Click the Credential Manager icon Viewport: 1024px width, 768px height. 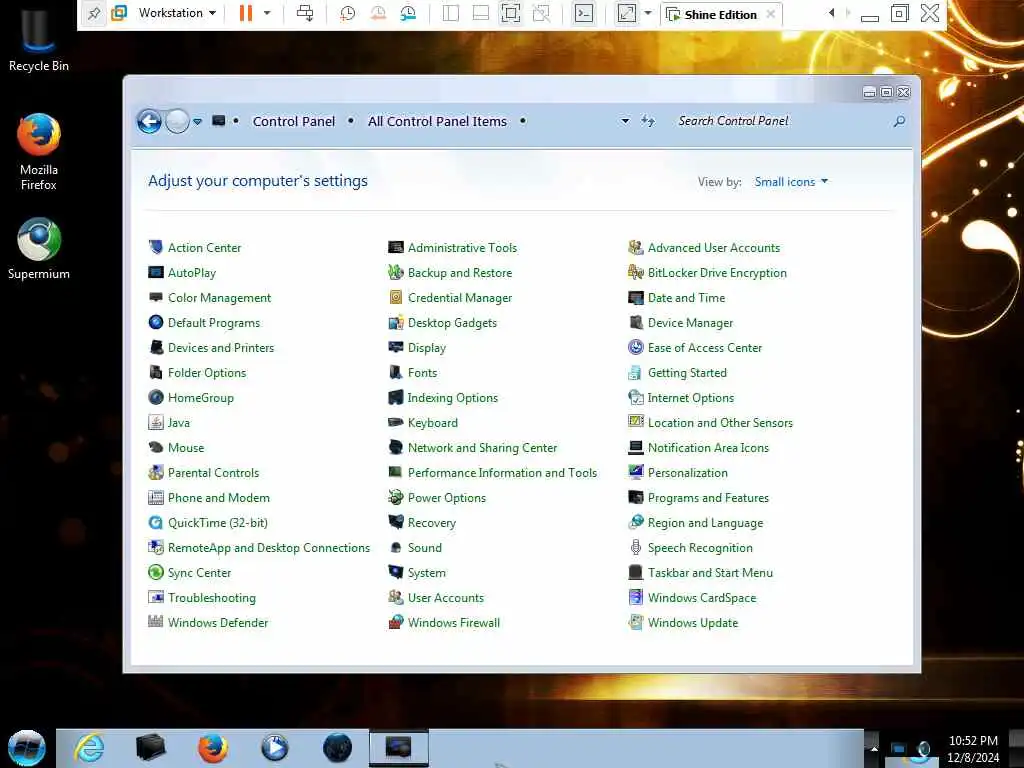[x=396, y=298]
